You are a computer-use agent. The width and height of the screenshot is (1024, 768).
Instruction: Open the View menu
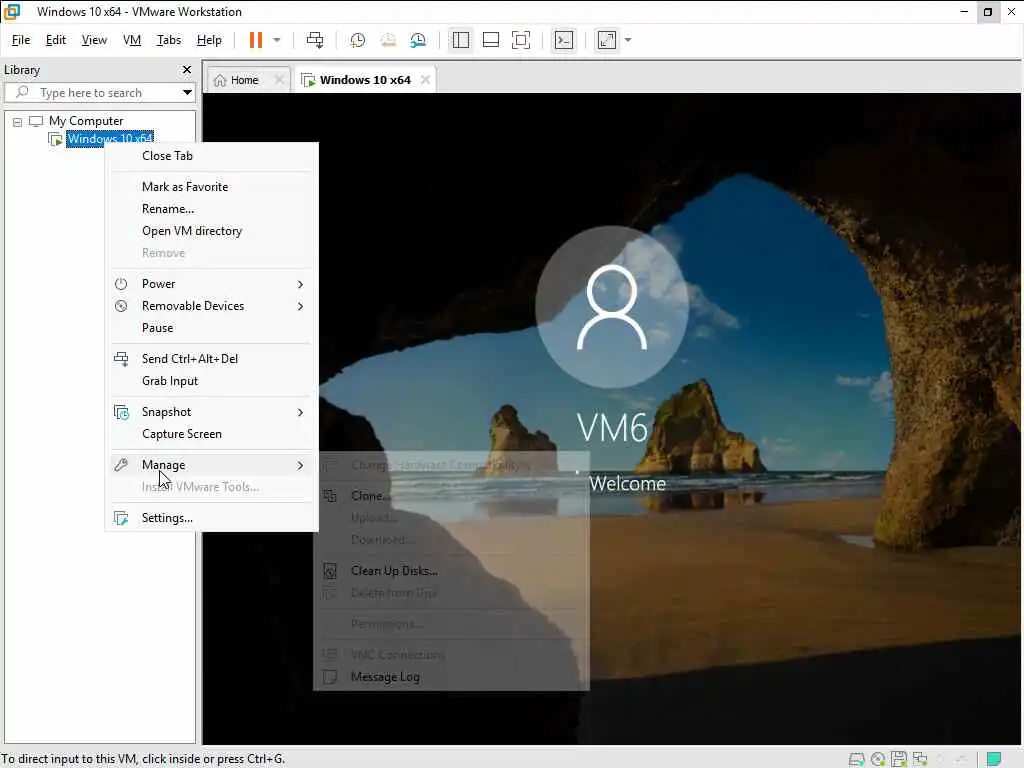tap(94, 40)
